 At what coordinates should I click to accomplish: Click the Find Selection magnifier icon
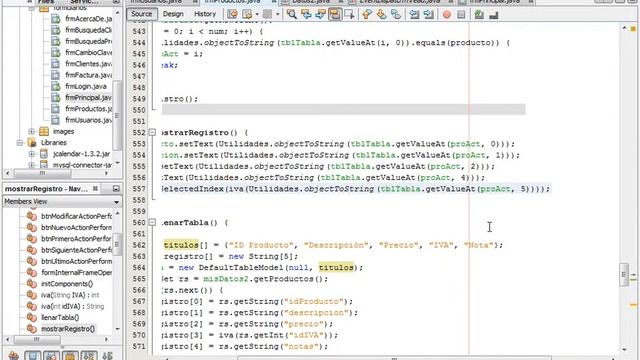(291, 14)
